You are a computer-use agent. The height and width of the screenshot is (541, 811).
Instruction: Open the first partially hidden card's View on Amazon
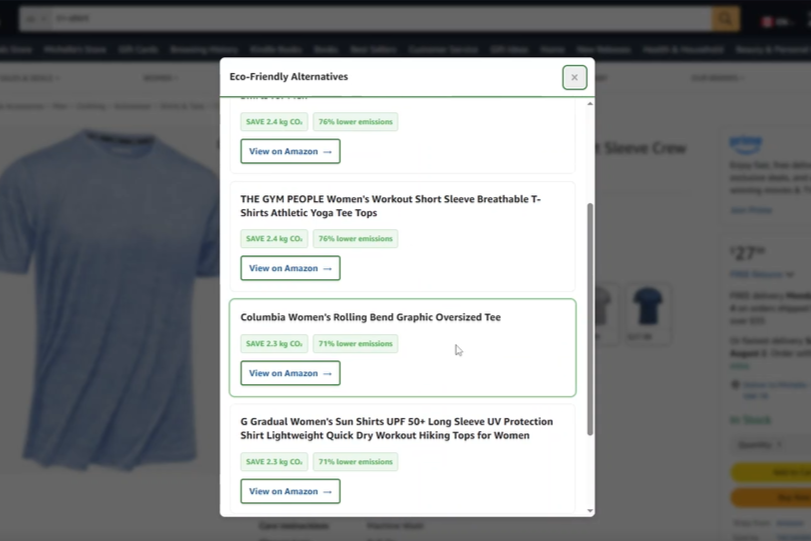click(290, 151)
